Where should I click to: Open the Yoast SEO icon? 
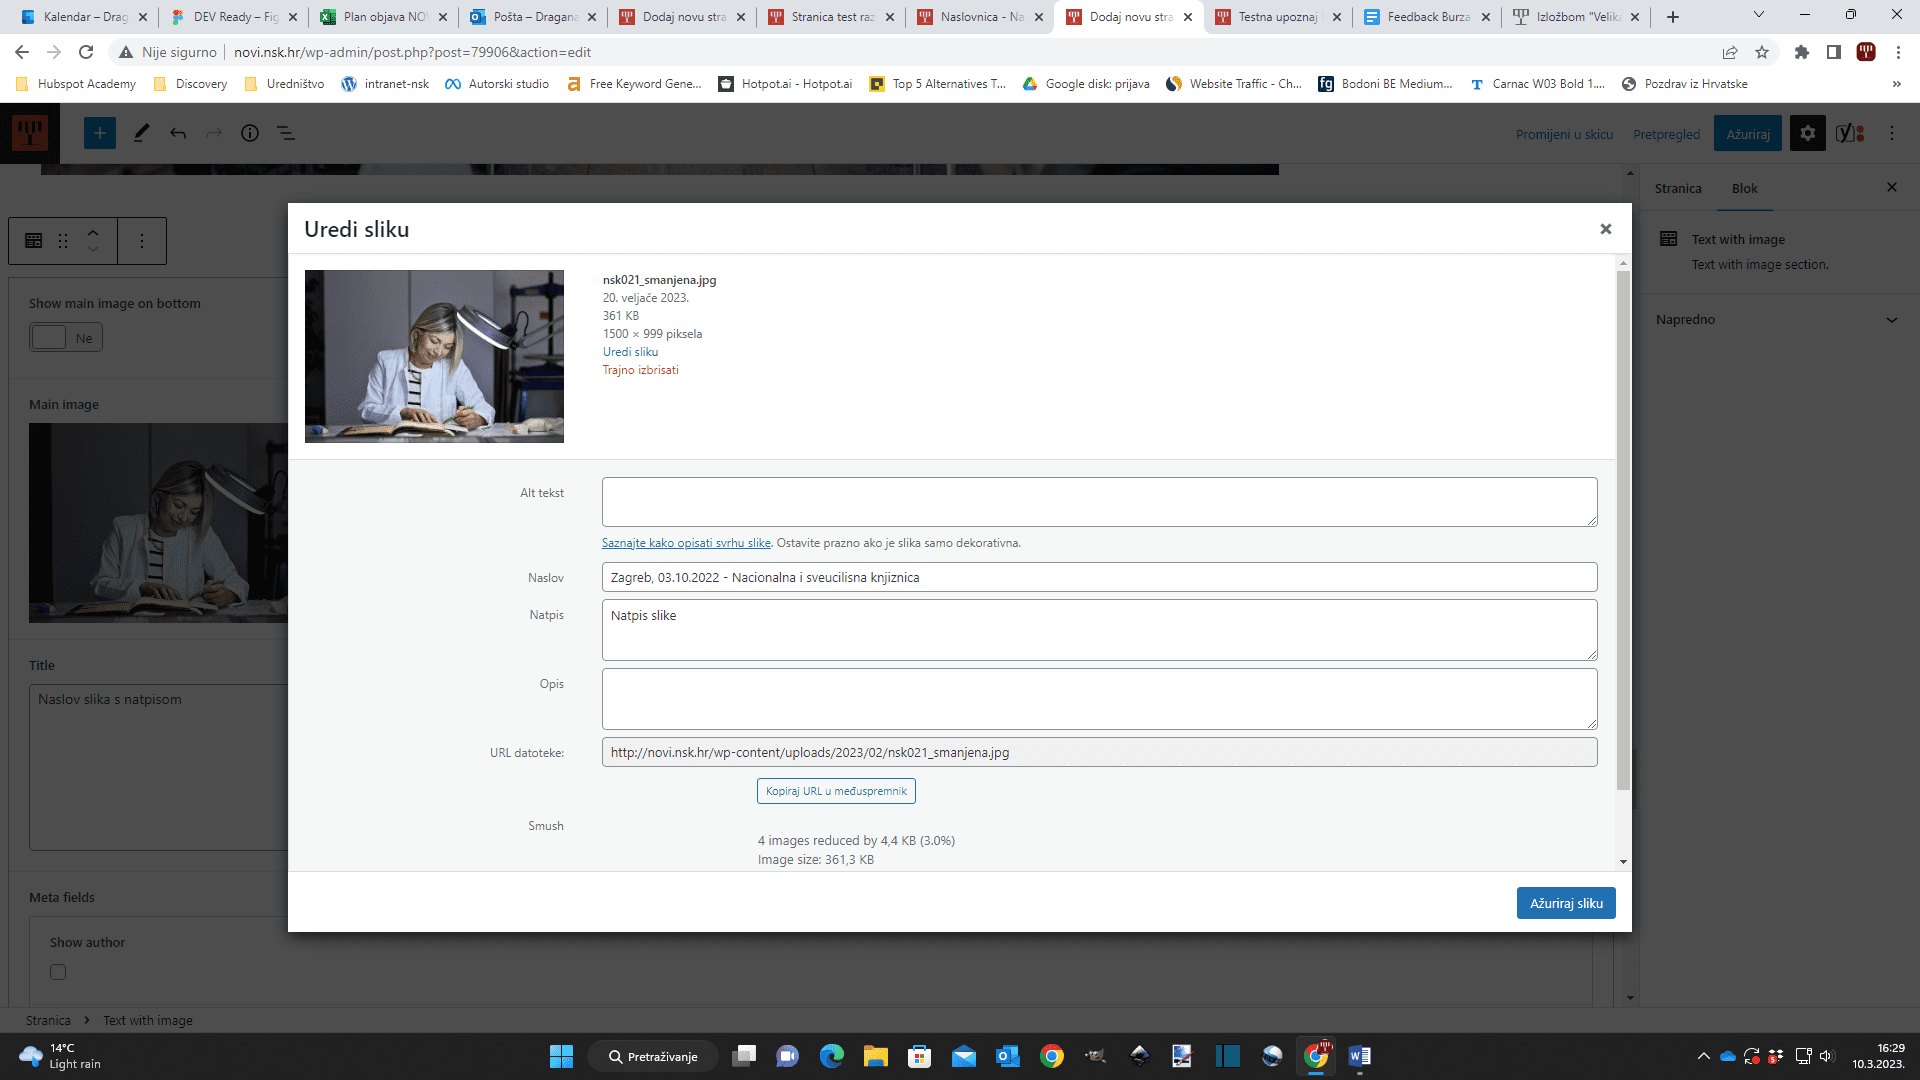tap(1849, 133)
